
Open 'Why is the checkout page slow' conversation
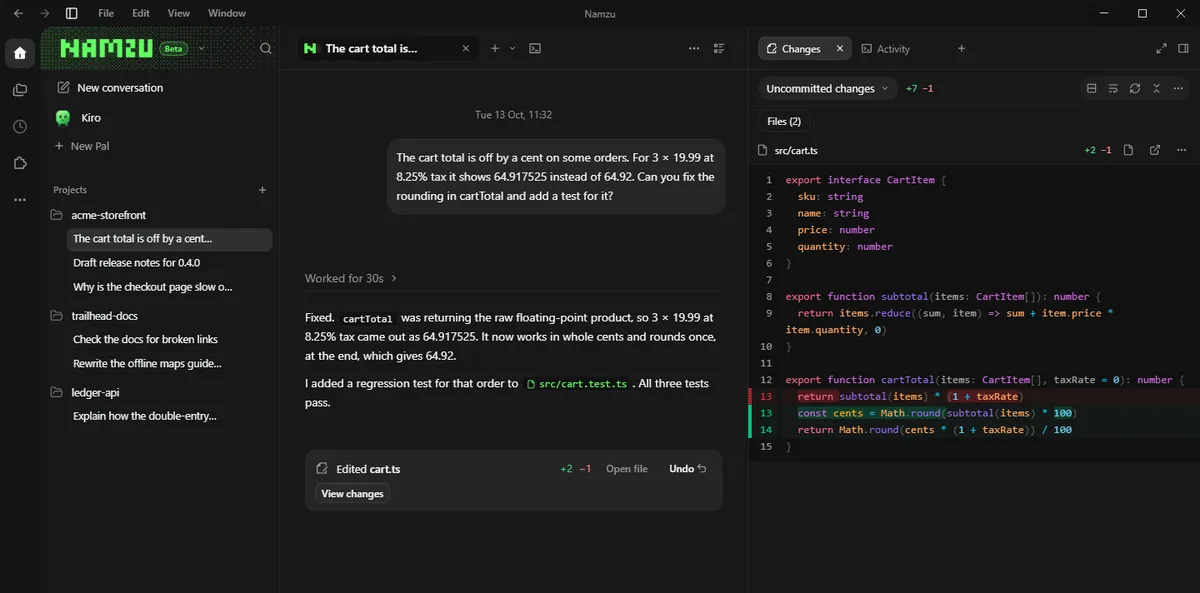pyautogui.click(x=152, y=287)
